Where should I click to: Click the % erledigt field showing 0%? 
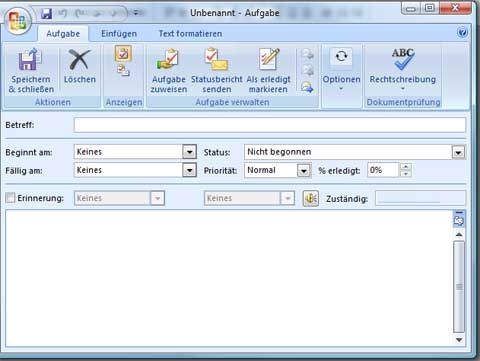click(383, 170)
